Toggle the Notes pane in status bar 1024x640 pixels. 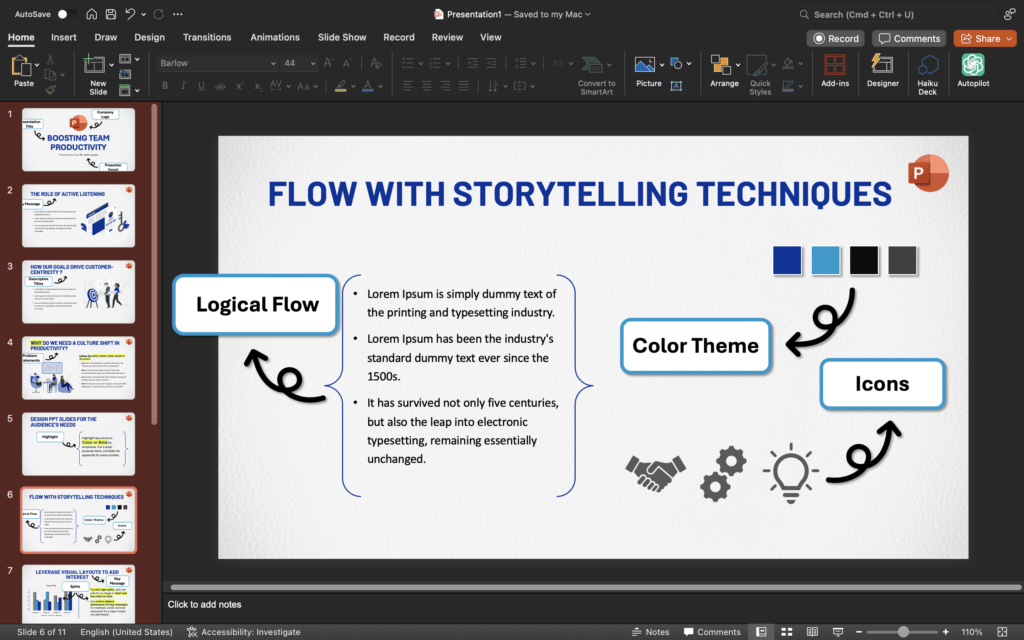coord(651,632)
